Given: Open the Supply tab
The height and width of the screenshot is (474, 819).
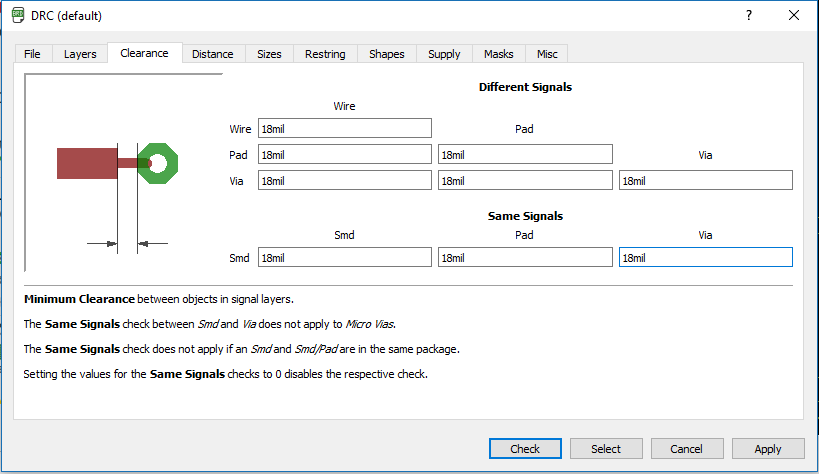Looking at the screenshot, I should point(444,54).
